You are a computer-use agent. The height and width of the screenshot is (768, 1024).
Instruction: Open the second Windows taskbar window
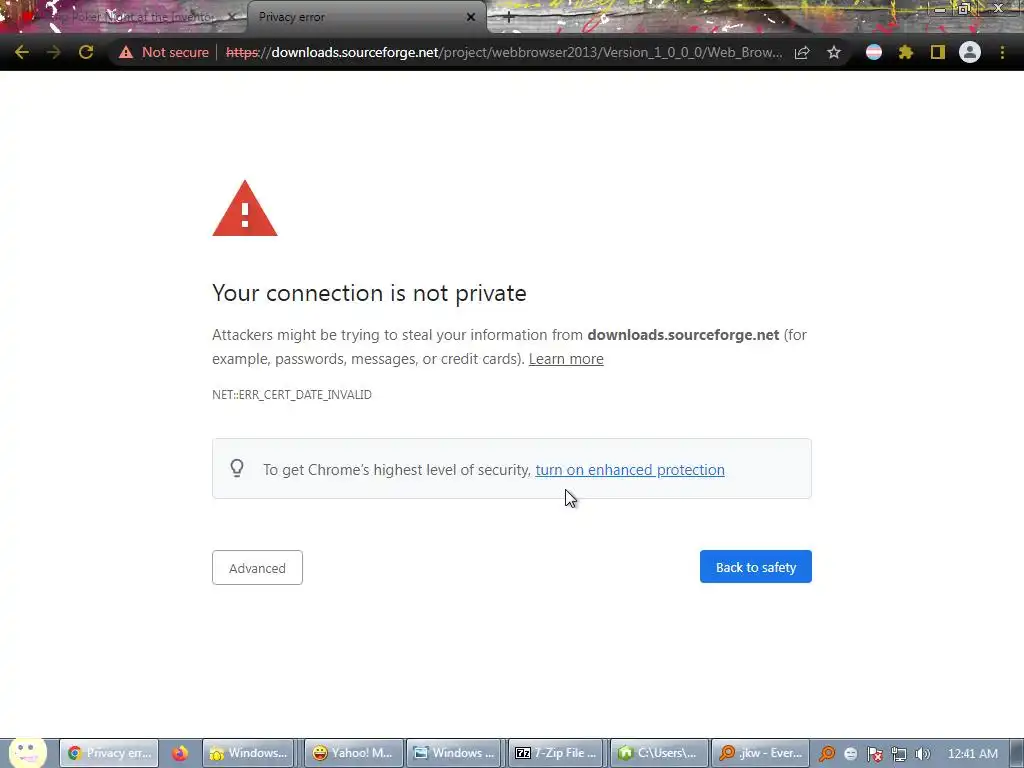click(455, 753)
